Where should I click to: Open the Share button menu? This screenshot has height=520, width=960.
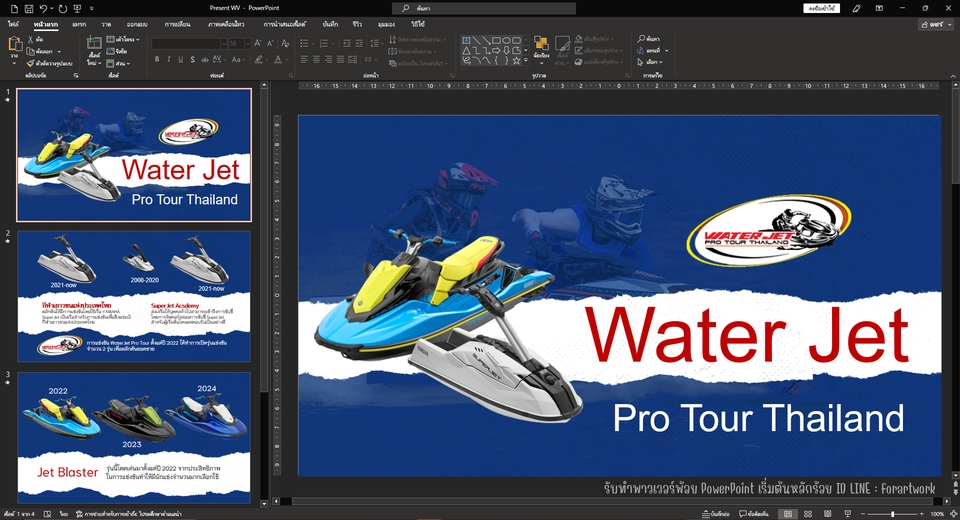(936, 24)
